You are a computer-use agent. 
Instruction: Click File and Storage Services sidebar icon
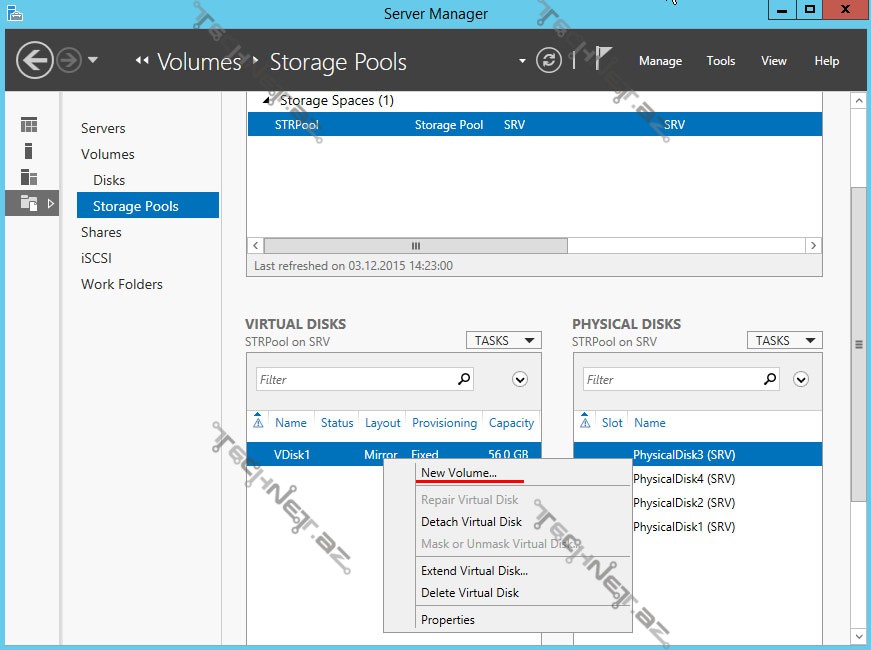[x=29, y=203]
